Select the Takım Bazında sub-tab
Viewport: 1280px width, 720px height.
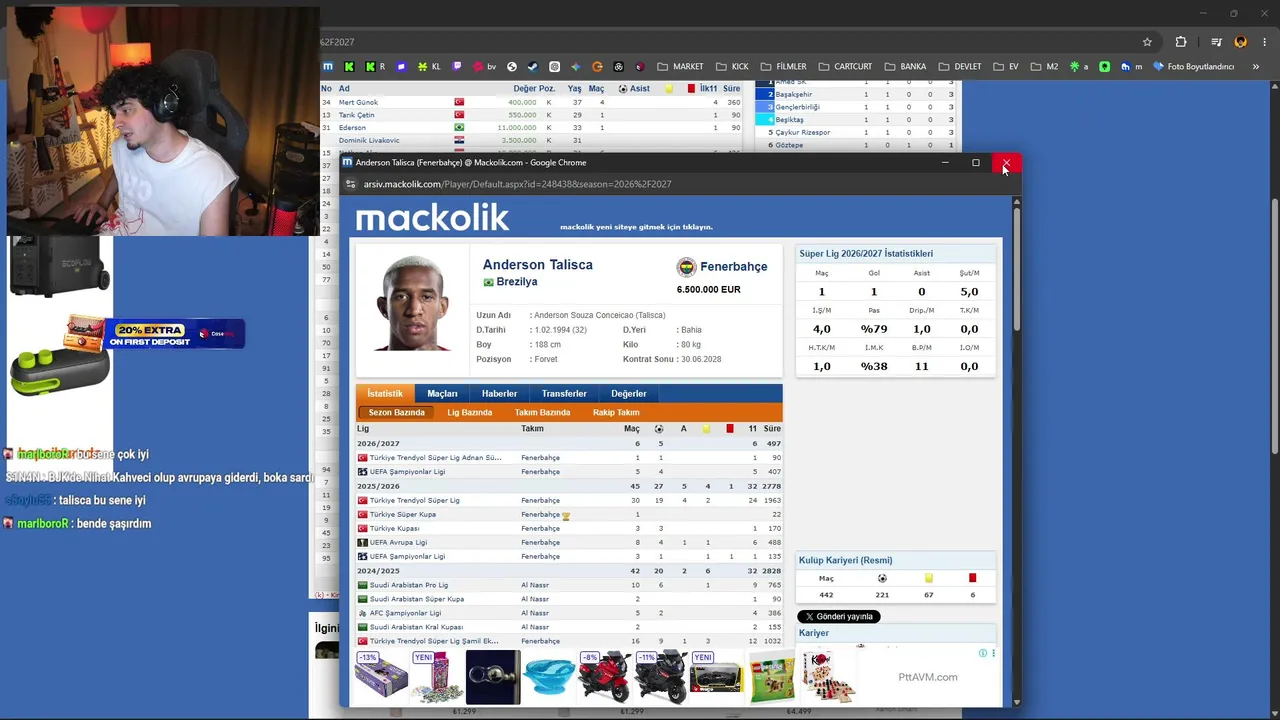(x=542, y=412)
